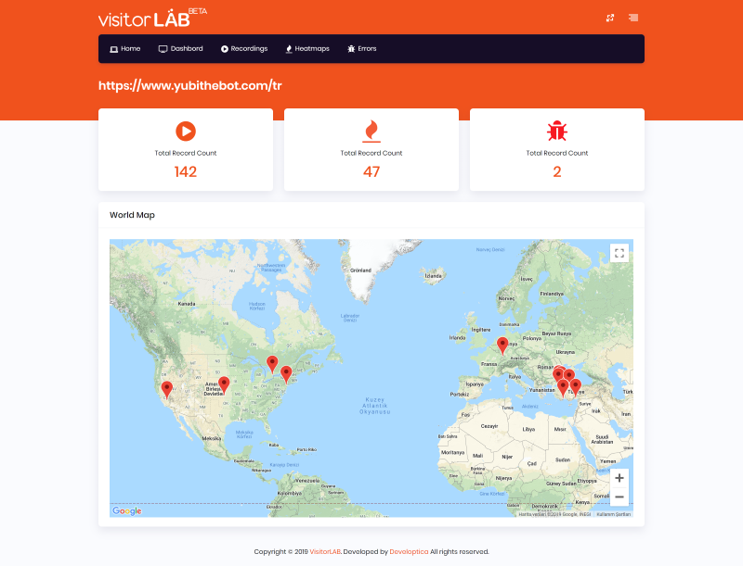The width and height of the screenshot is (743, 566).
Task: Select the map pin in central United States
Action: click(x=224, y=385)
